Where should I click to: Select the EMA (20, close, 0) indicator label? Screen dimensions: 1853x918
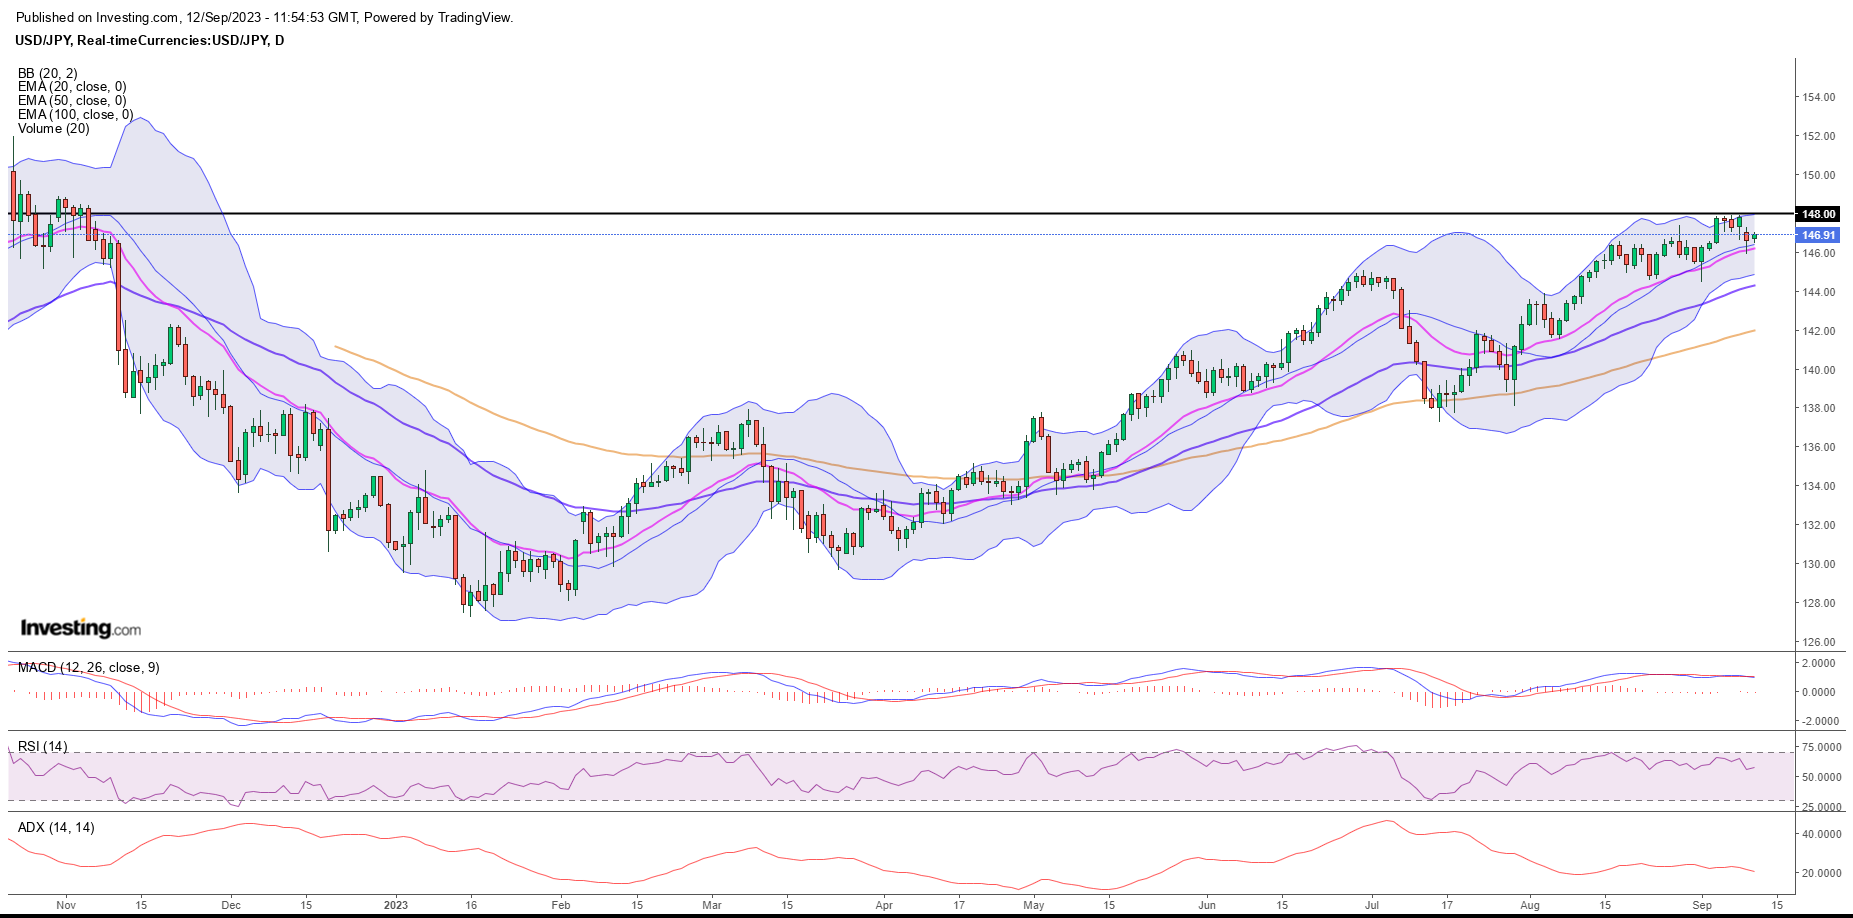[72, 87]
